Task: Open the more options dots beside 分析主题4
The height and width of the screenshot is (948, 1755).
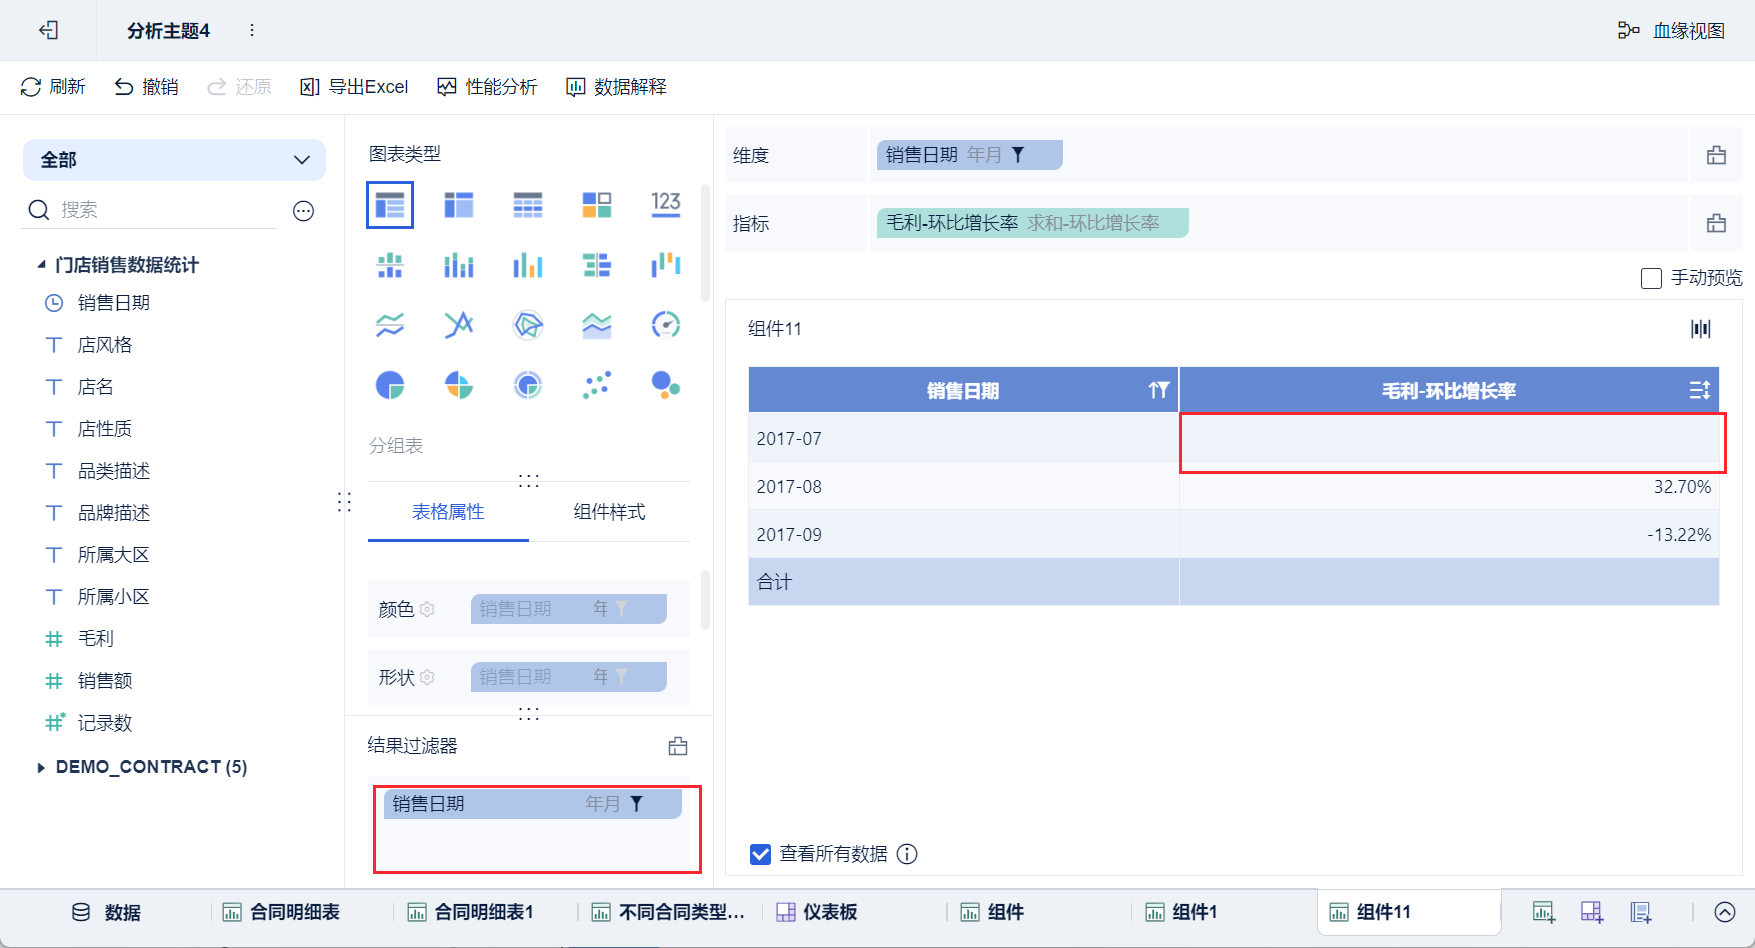Action: tap(252, 30)
